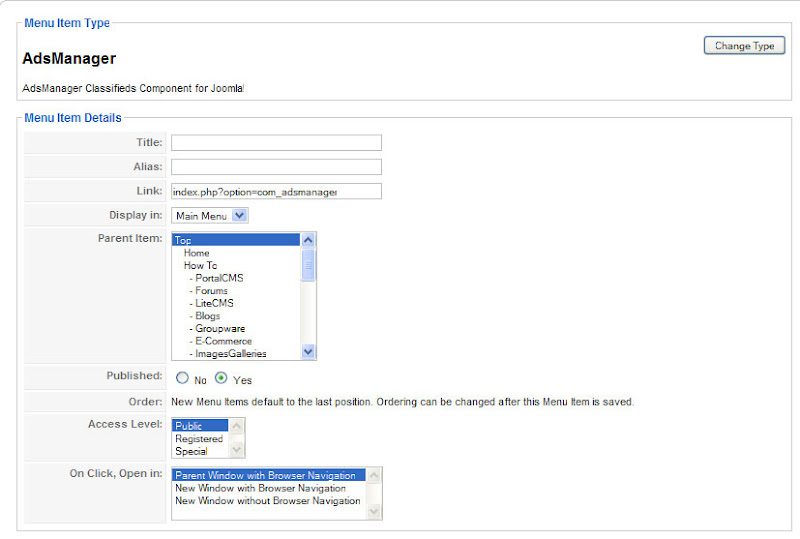Click the Link field with index.php URL
The height and width of the screenshot is (539, 800).
pos(276,191)
